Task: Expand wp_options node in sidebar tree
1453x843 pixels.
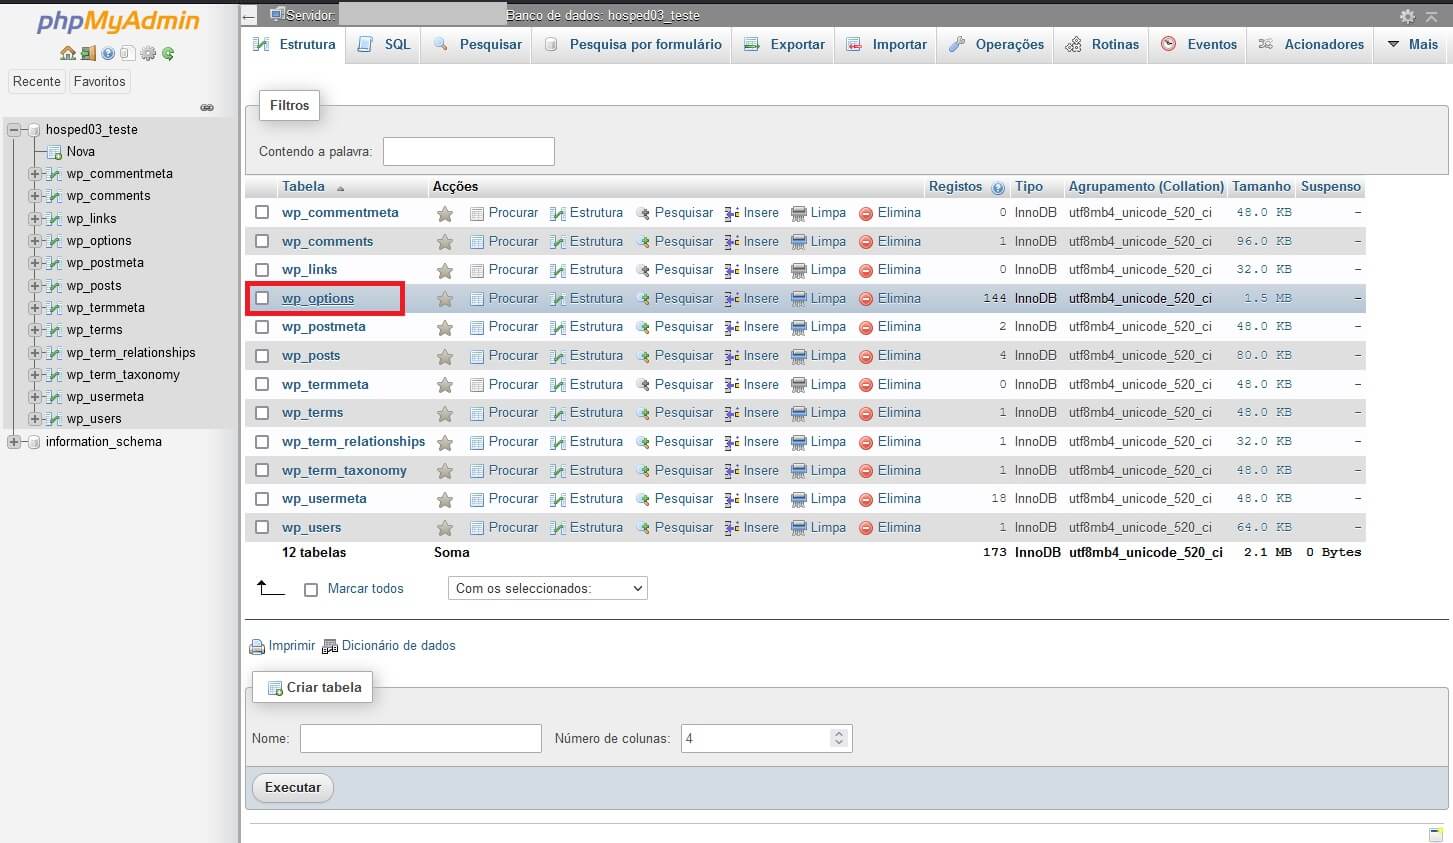Action: click(34, 241)
